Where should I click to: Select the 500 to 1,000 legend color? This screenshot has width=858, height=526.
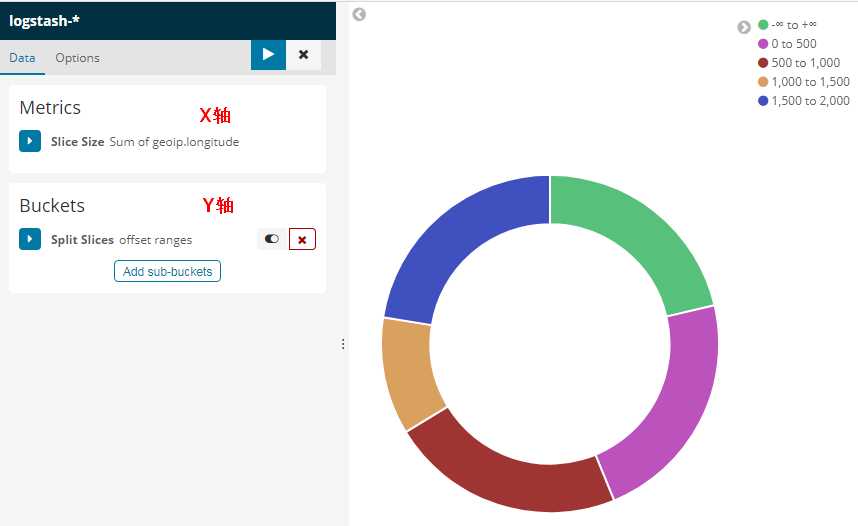tap(763, 63)
